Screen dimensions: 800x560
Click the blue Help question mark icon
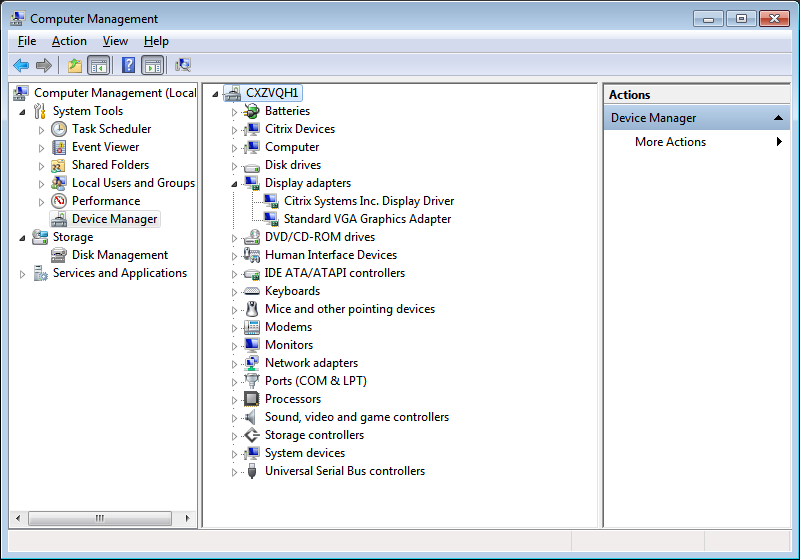128,65
